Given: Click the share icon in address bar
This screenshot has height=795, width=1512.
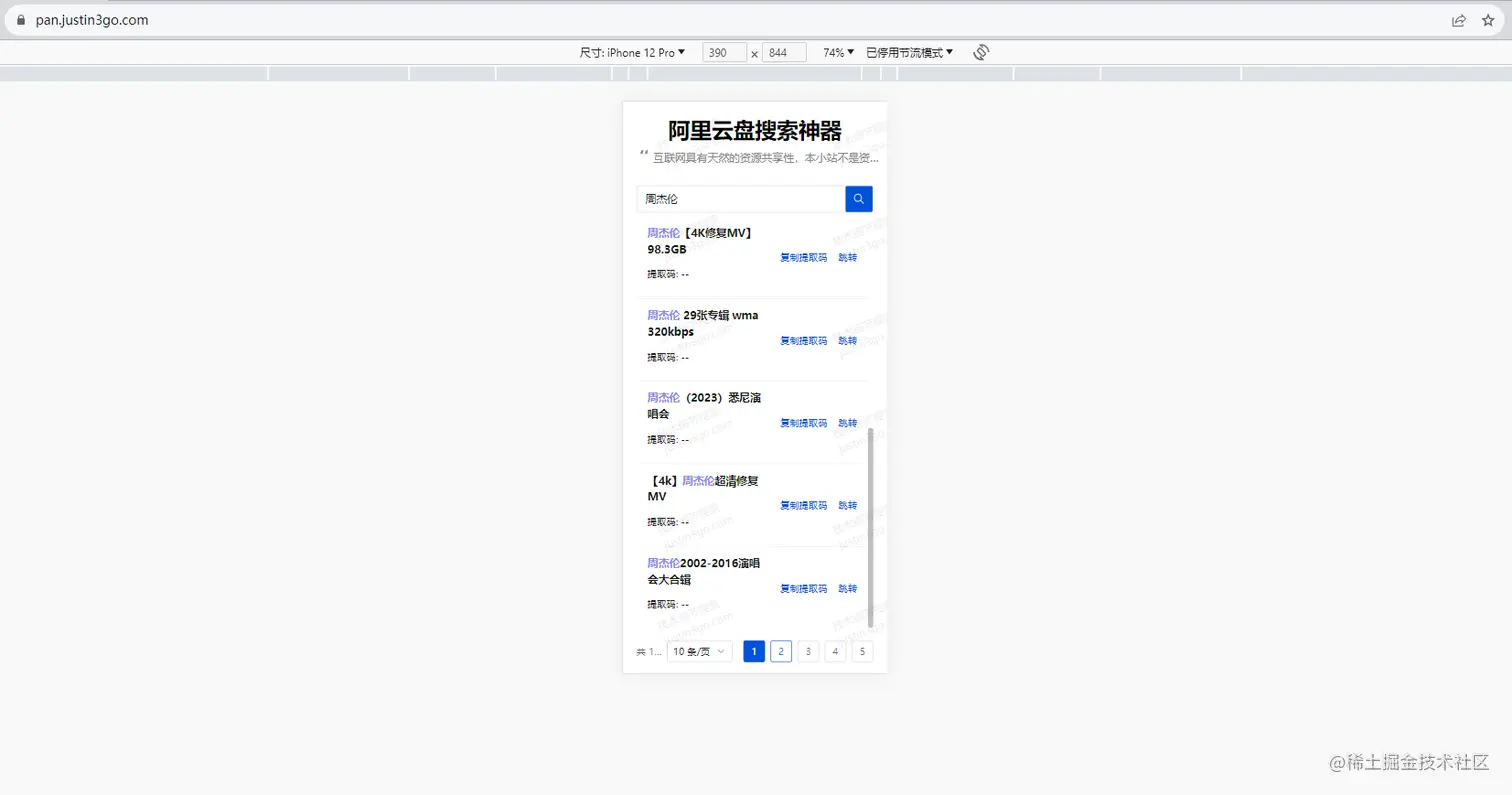Looking at the screenshot, I should coord(1459,20).
